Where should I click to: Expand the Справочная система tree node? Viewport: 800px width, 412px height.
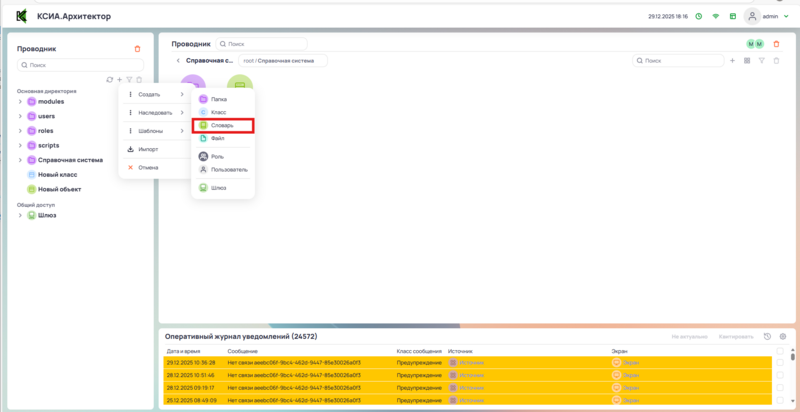[x=20, y=159]
